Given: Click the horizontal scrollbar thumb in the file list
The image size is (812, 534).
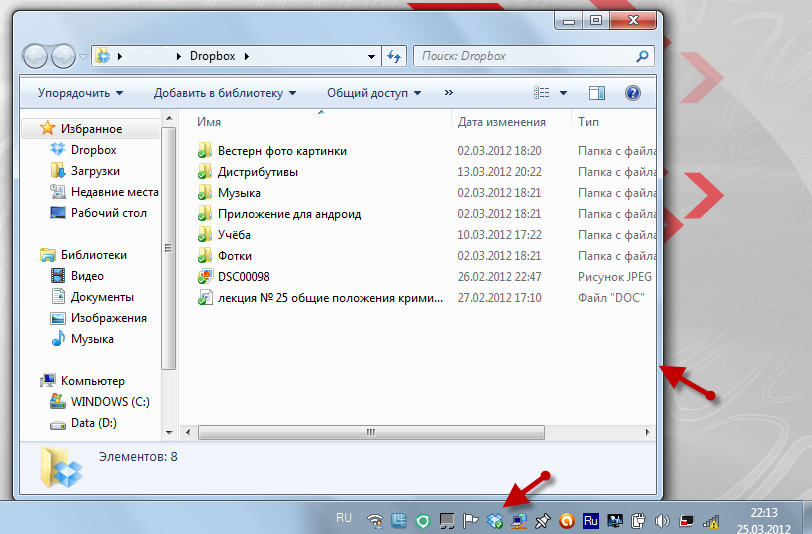Looking at the screenshot, I should point(371,432).
